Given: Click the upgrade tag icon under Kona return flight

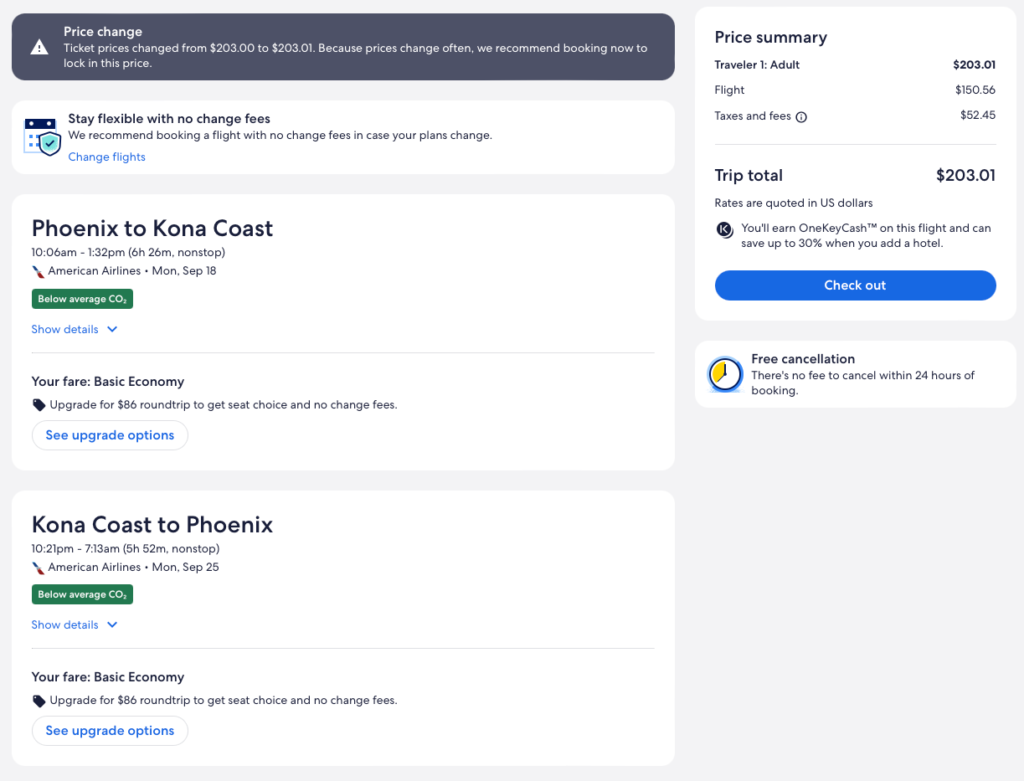Looking at the screenshot, I should [39, 701].
